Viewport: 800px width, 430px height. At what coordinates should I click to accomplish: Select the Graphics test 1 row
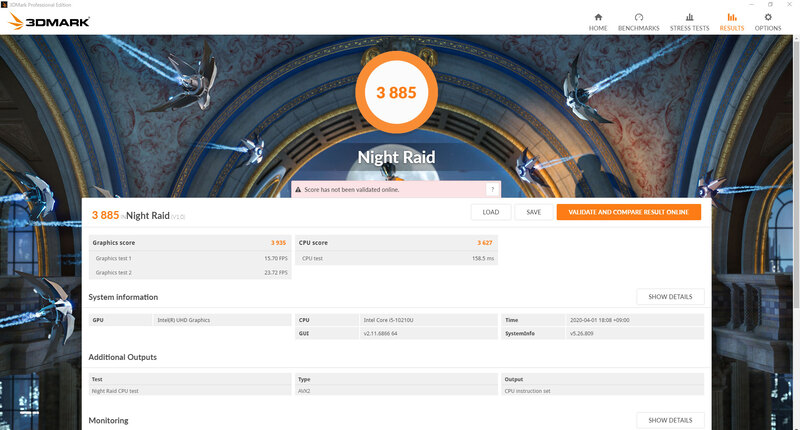click(190, 259)
